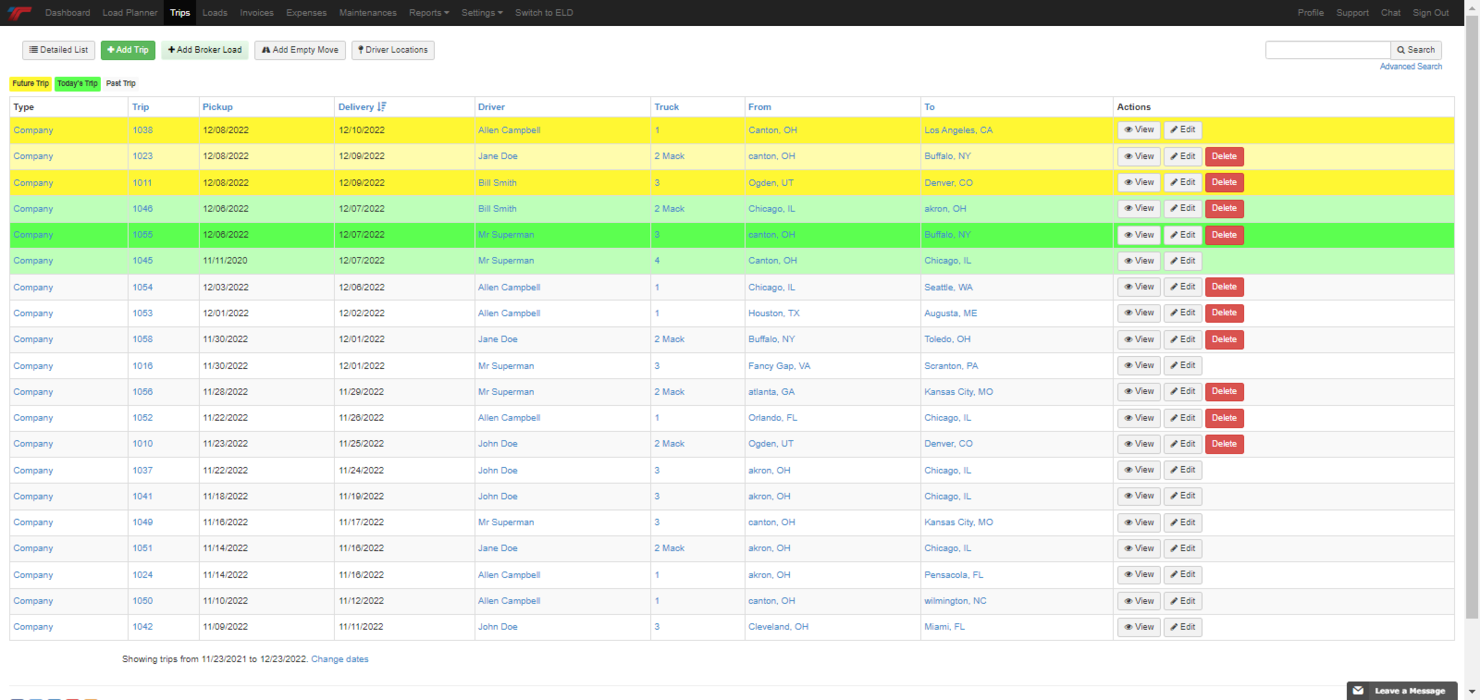Viewport: 1480px width, 700px height.
Task: Click the Detailed List icon
Action: [32, 50]
